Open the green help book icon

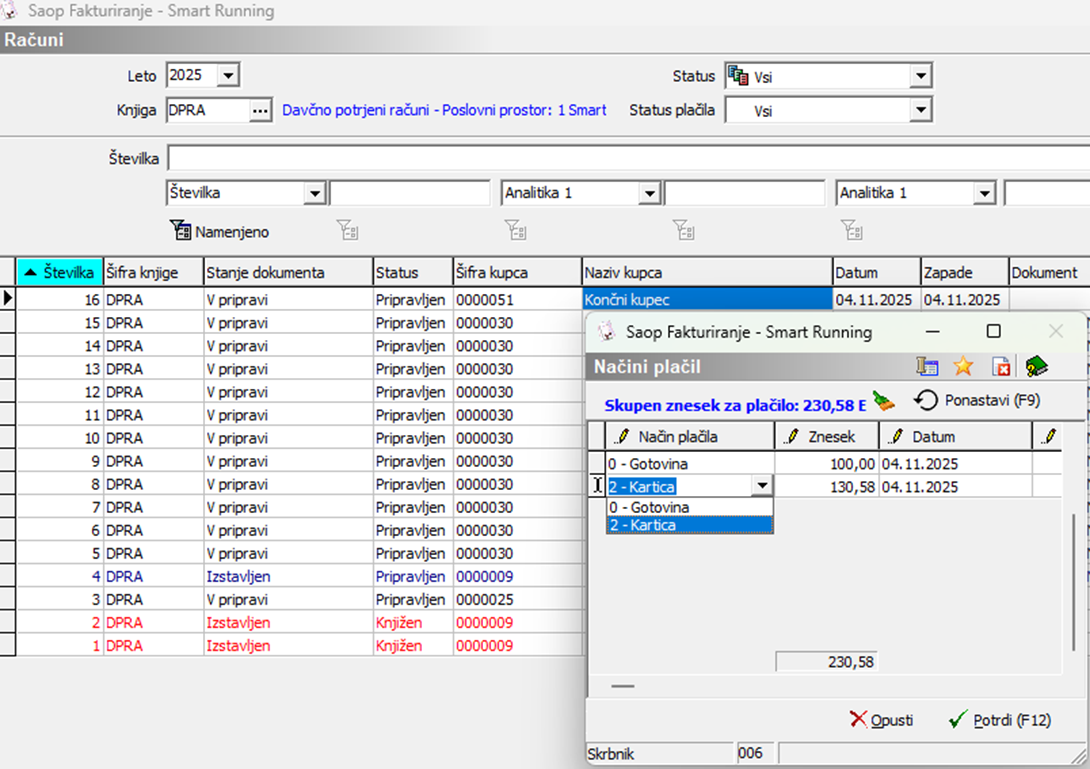click(x=1037, y=367)
